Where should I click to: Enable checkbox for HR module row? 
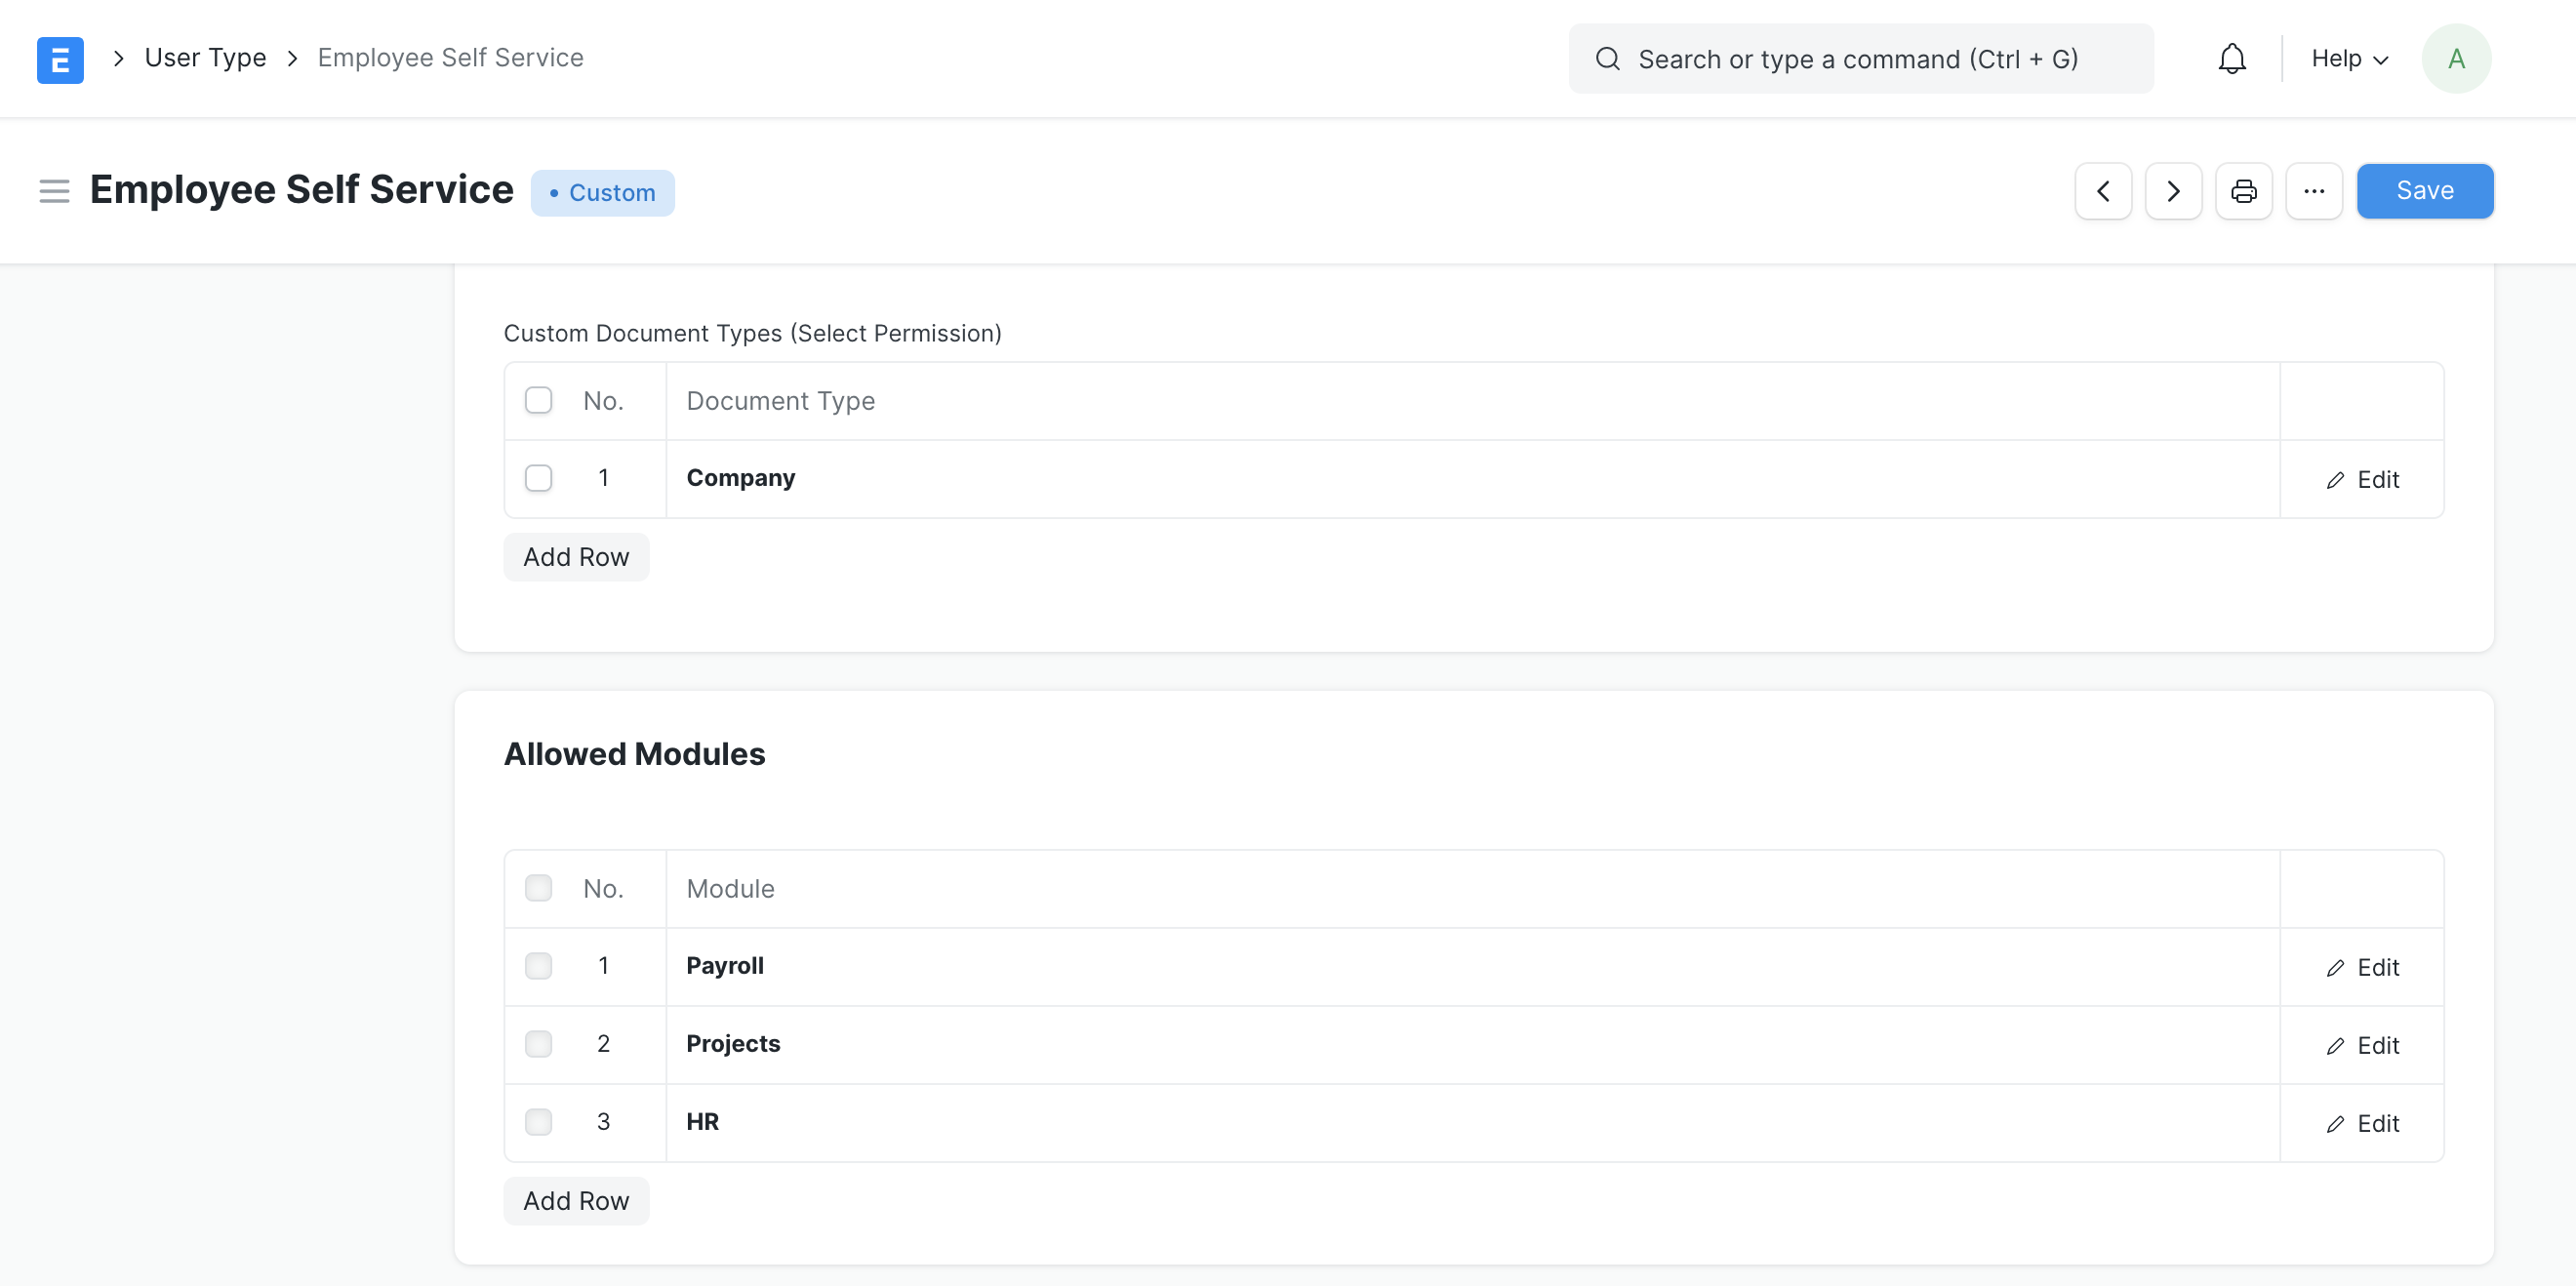point(539,1122)
